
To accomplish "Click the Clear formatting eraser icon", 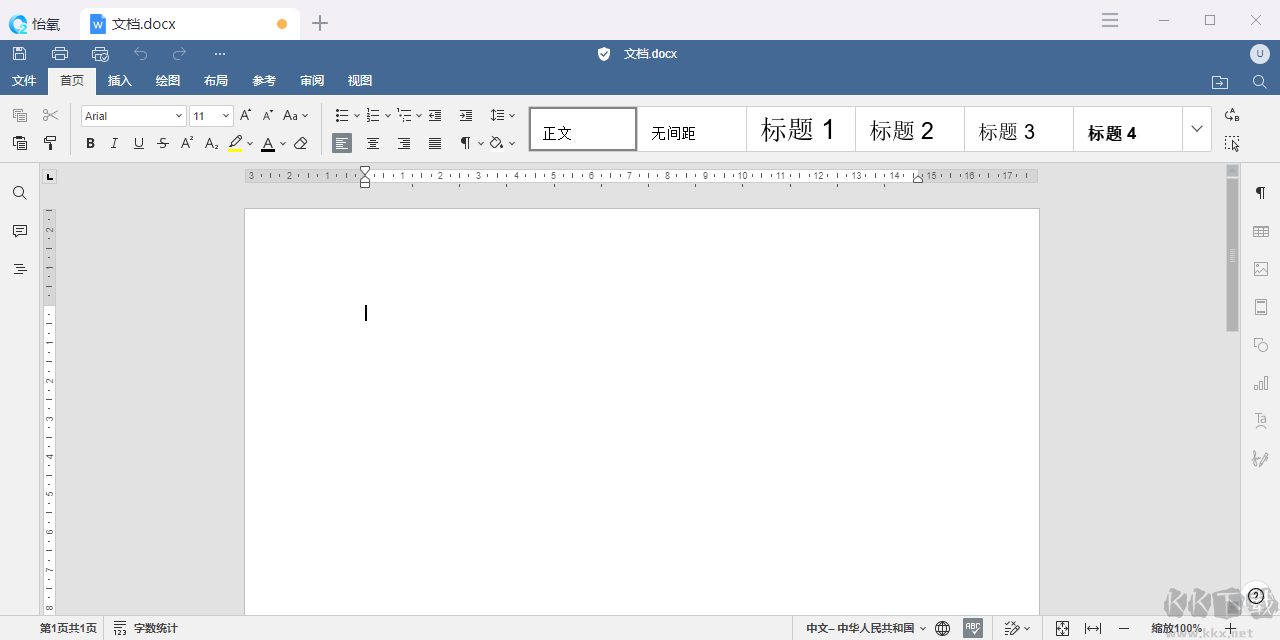I will (x=301, y=143).
